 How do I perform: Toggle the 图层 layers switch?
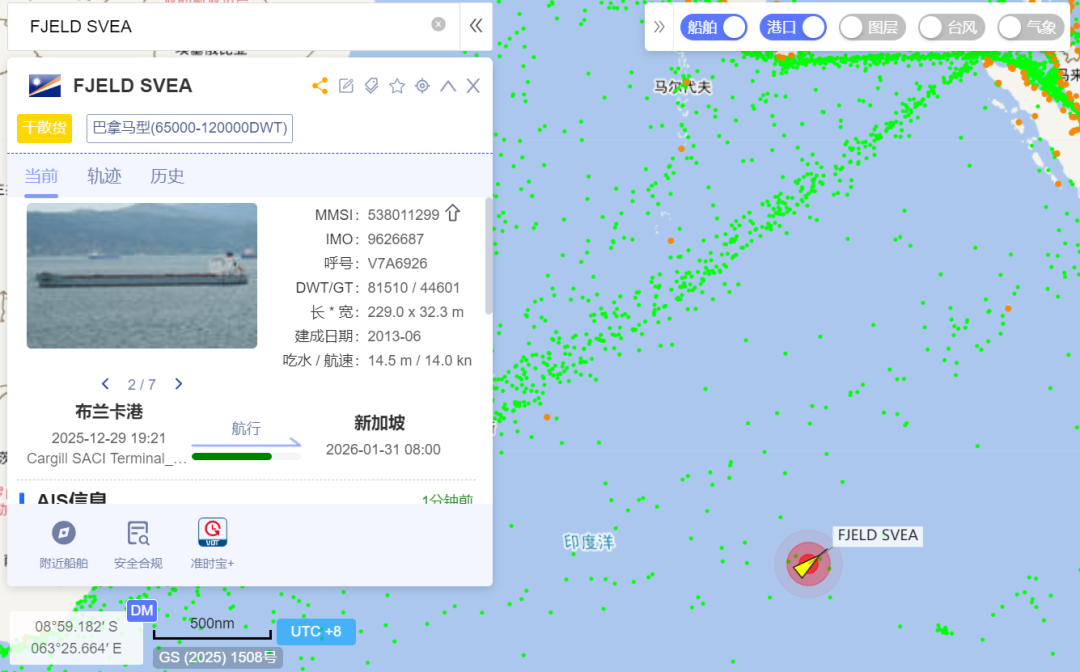(872, 27)
